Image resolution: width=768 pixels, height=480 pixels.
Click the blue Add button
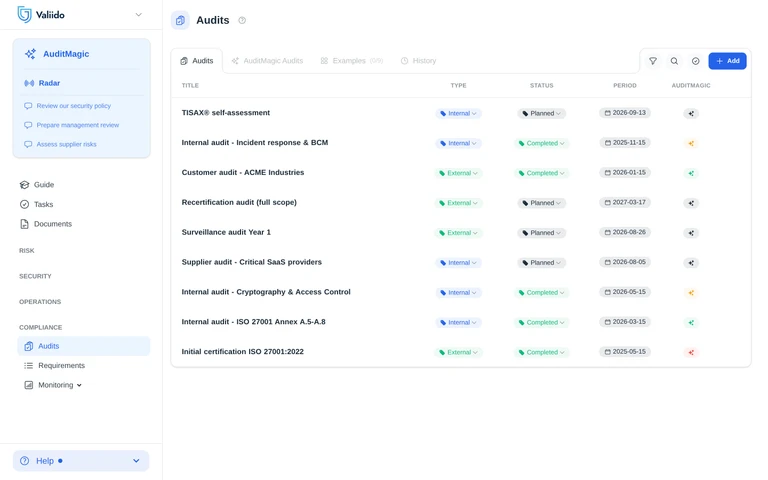tap(727, 61)
